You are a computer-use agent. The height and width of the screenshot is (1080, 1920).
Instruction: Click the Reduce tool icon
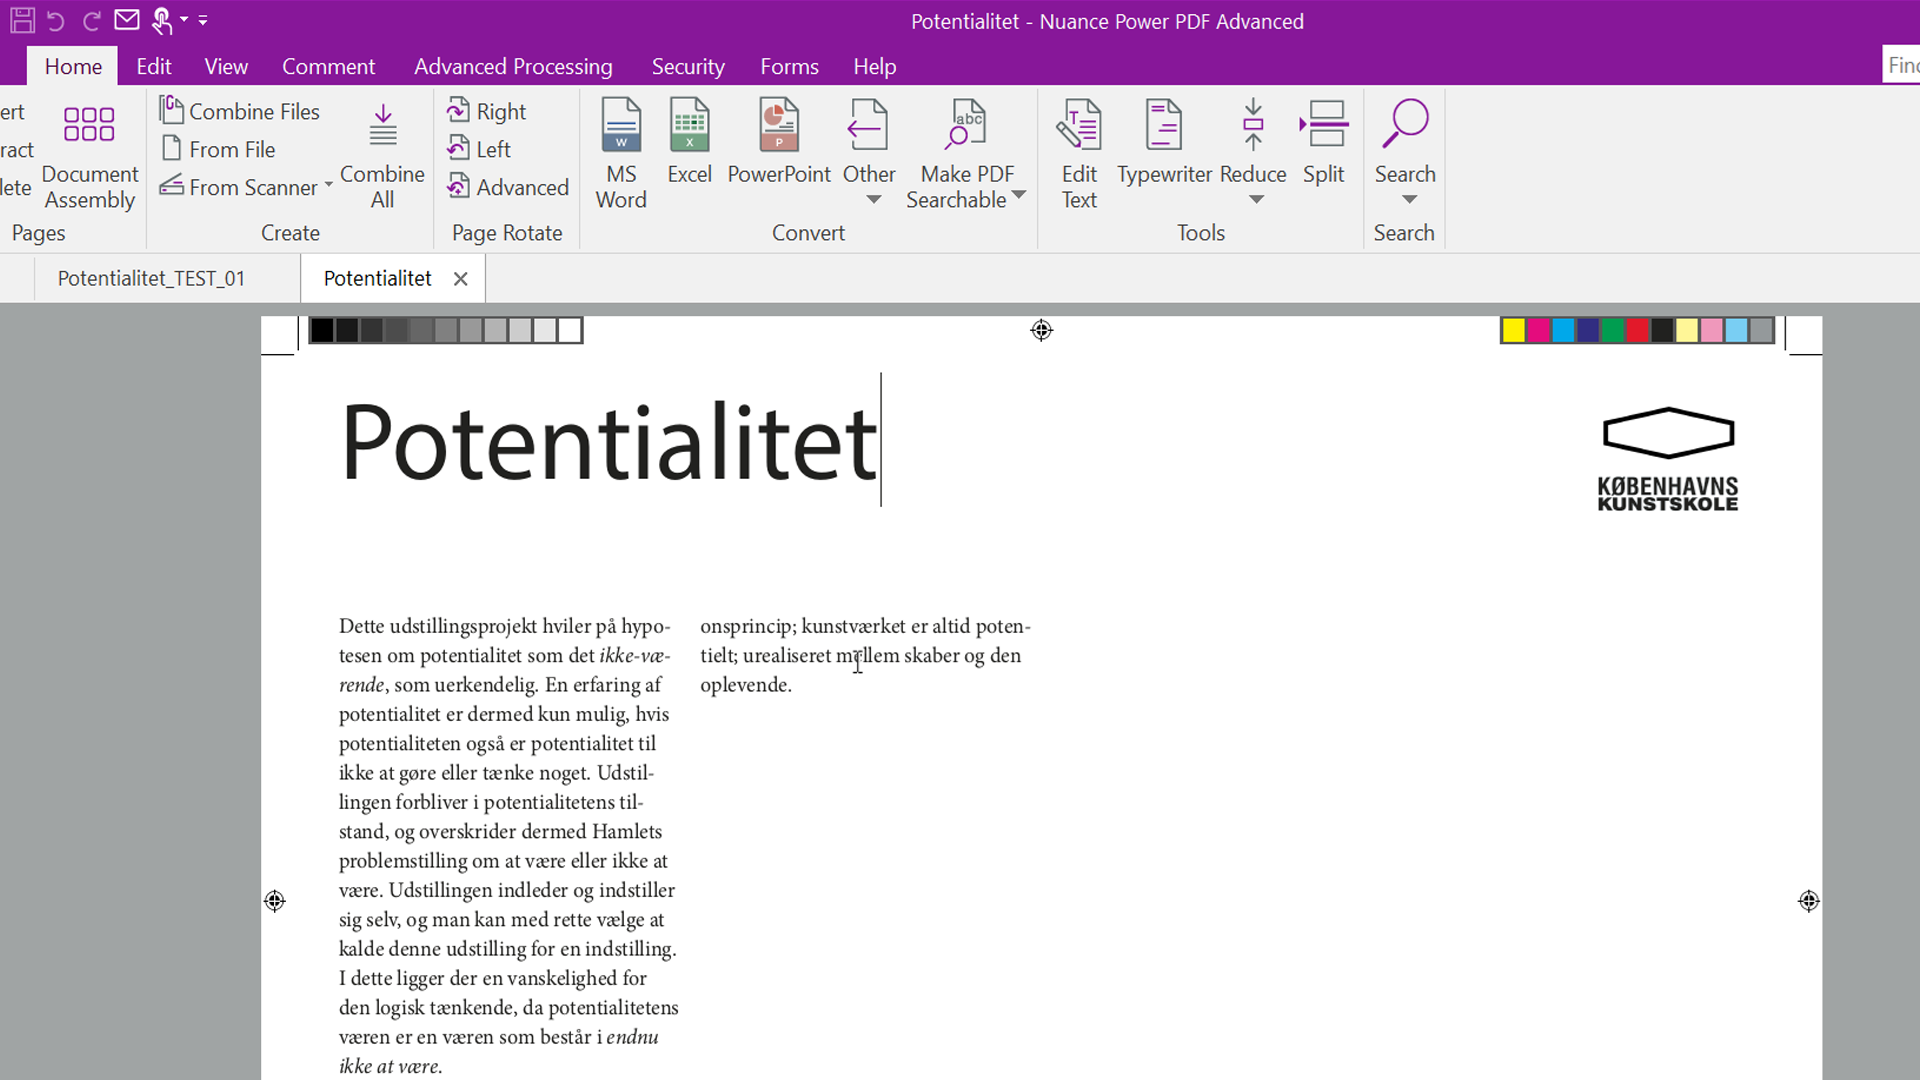click(1253, 126)
